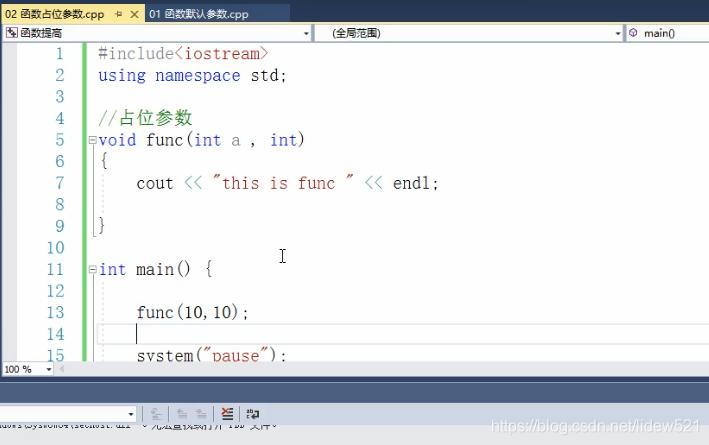The width and height of the screenshot is (709, 445).
Task: Go to previous message in output toolbar
Action: coord(182,414)
